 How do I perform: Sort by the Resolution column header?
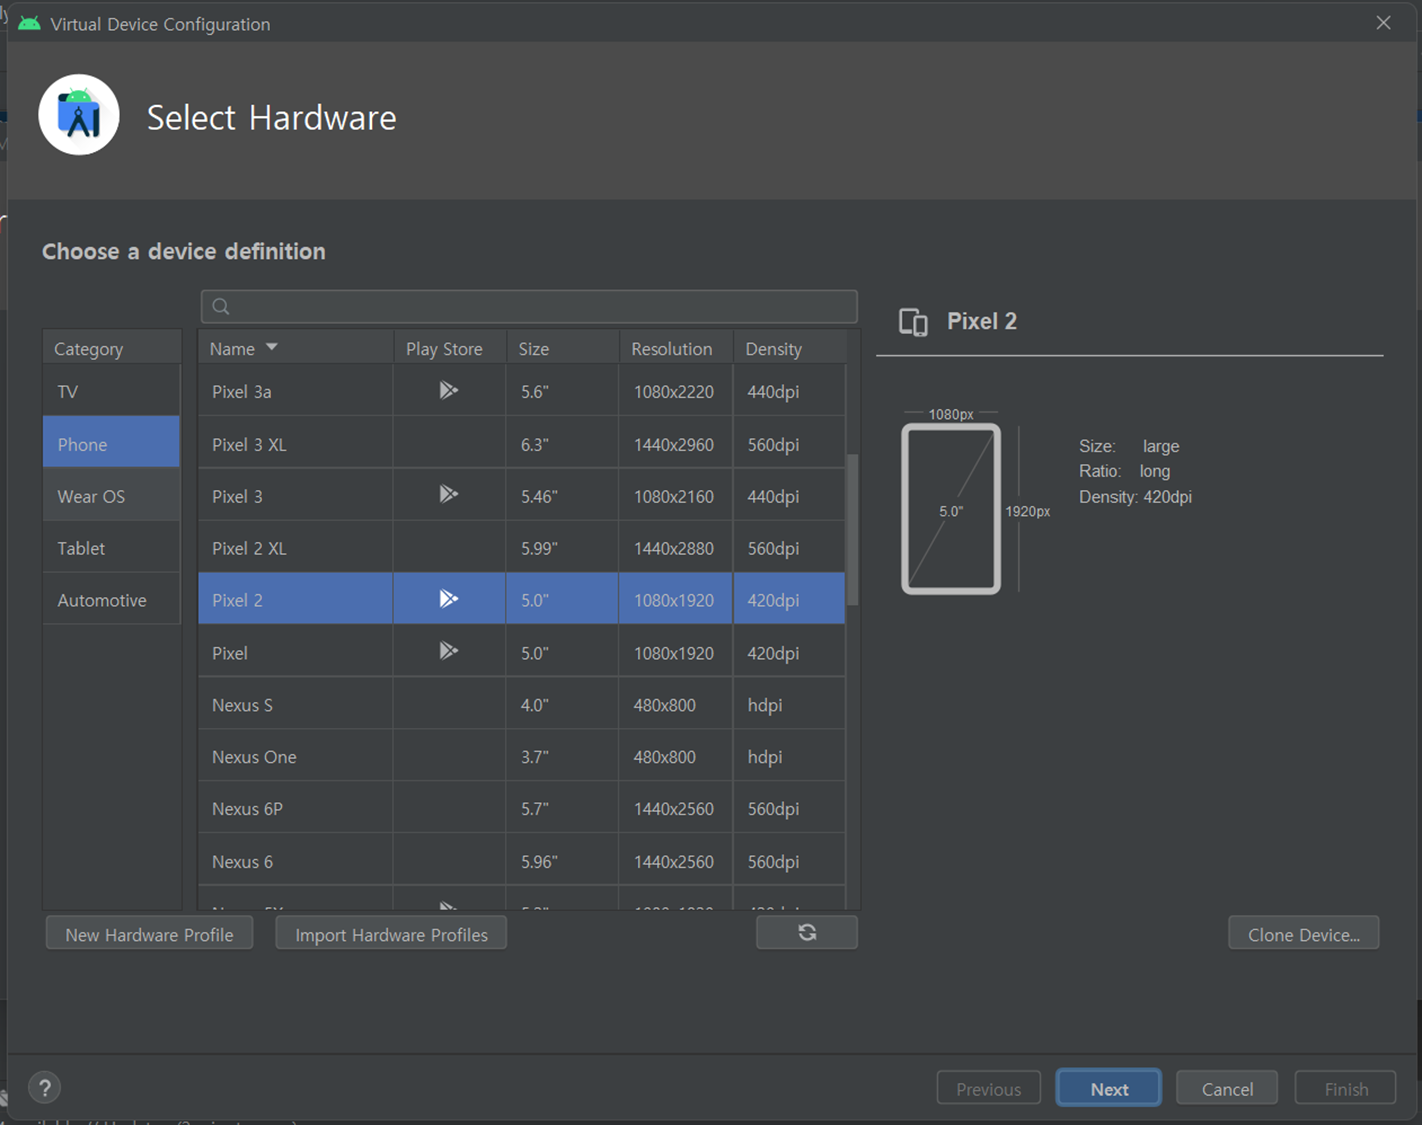[676, 348]
